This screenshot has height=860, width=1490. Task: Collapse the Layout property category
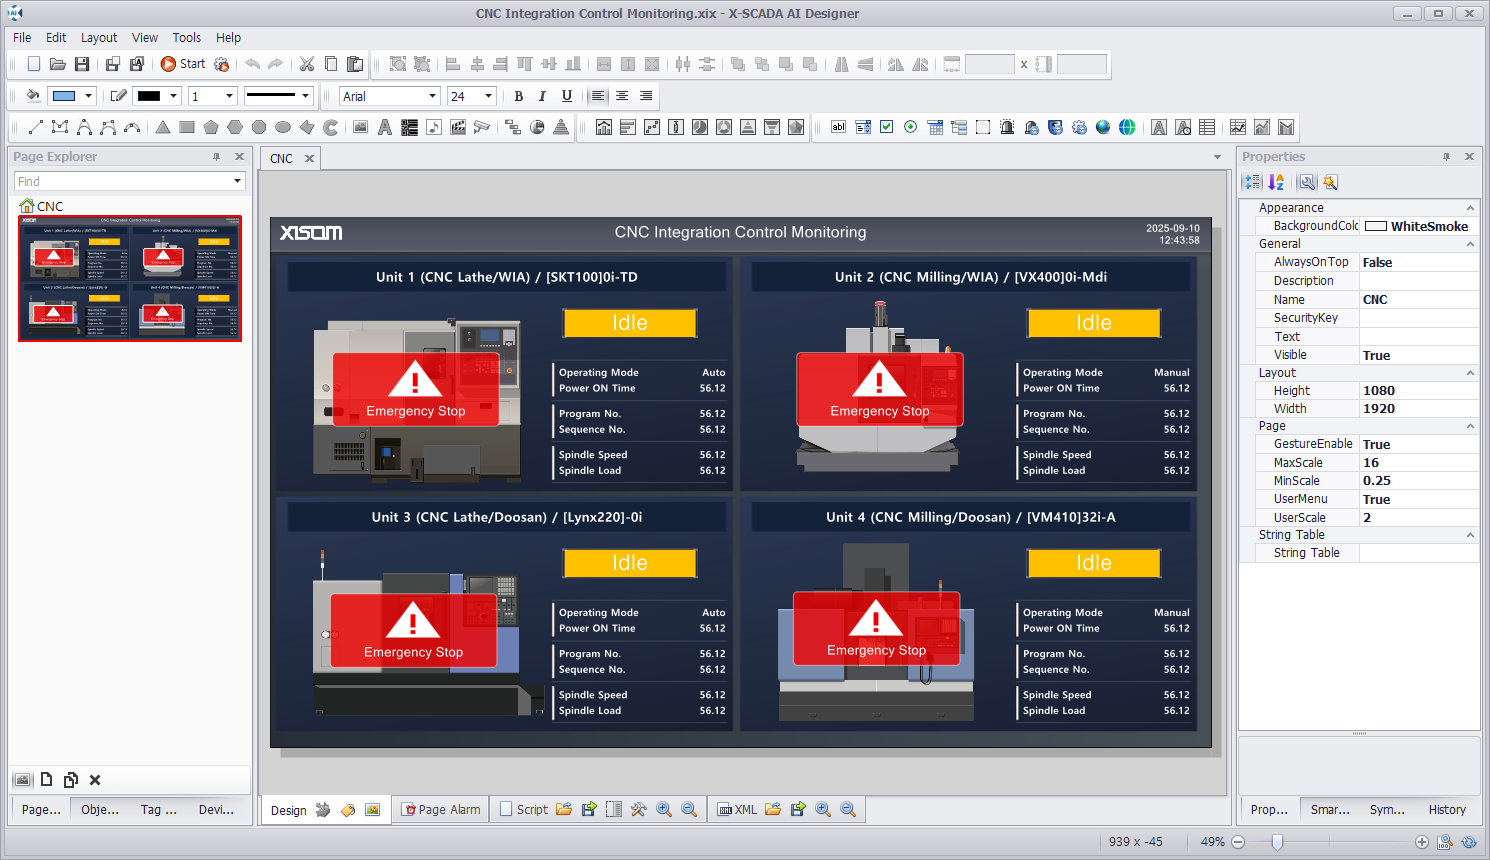(1470, 373)
